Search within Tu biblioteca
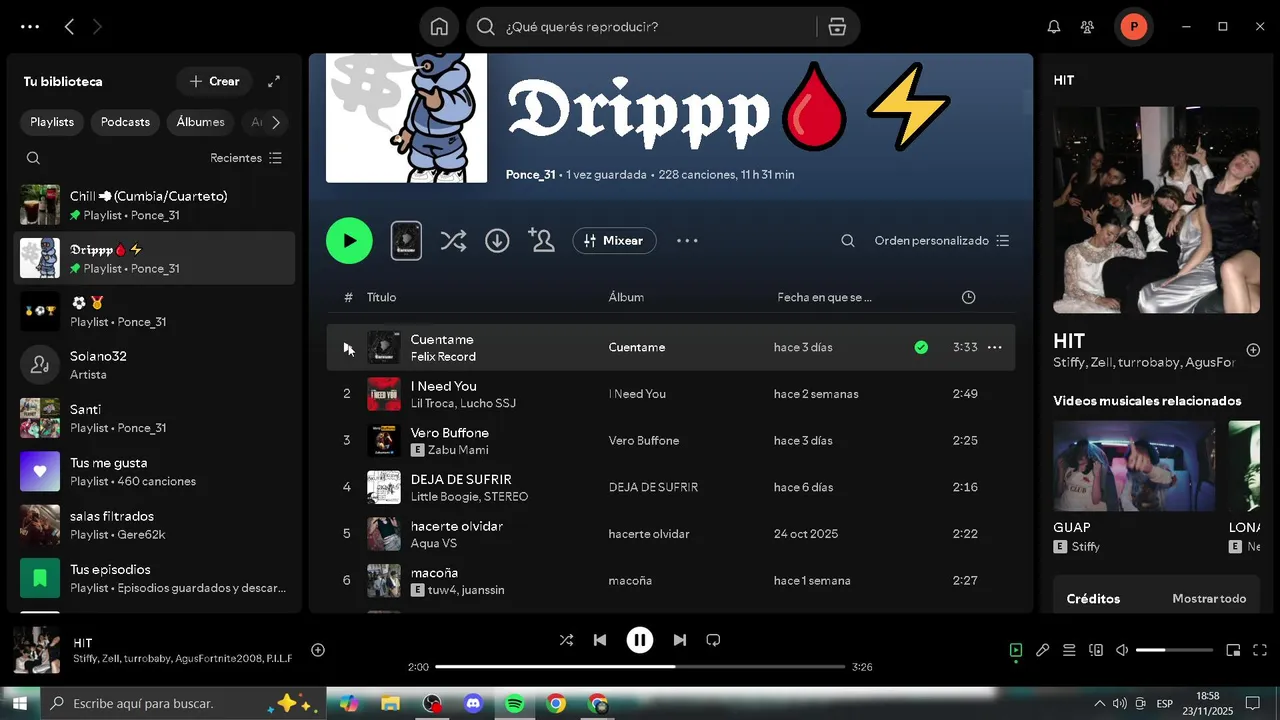 point(33,158)
